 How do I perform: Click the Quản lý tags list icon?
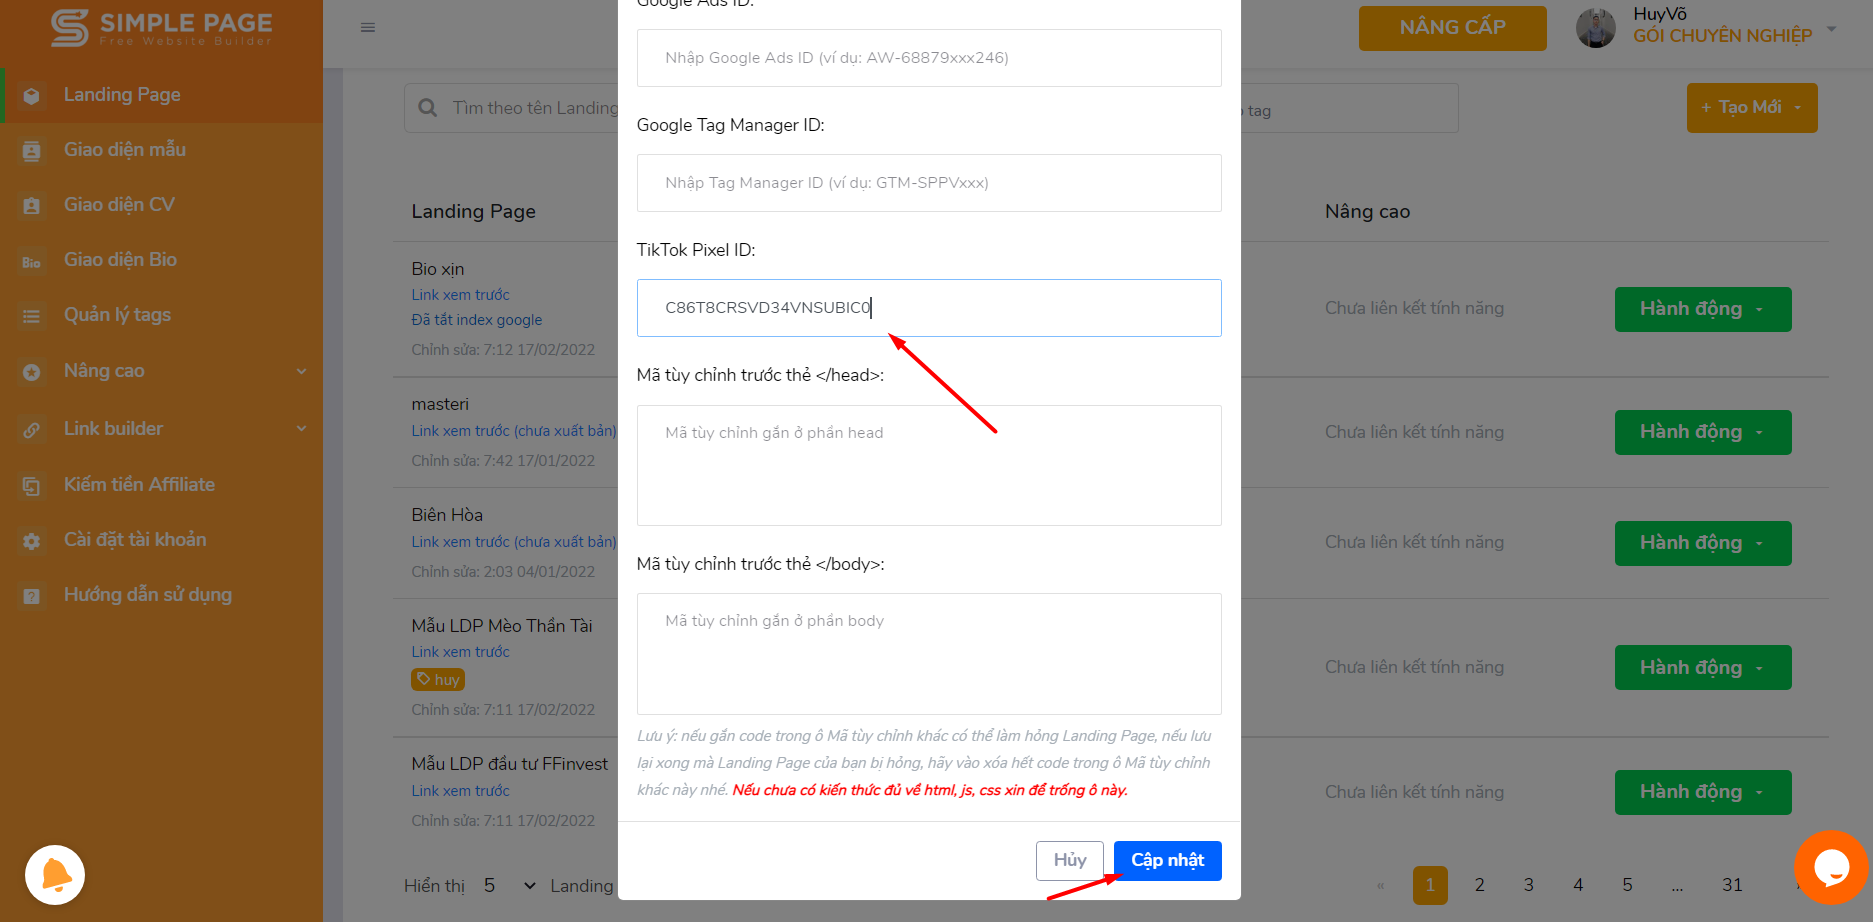[x=32, y=316]
